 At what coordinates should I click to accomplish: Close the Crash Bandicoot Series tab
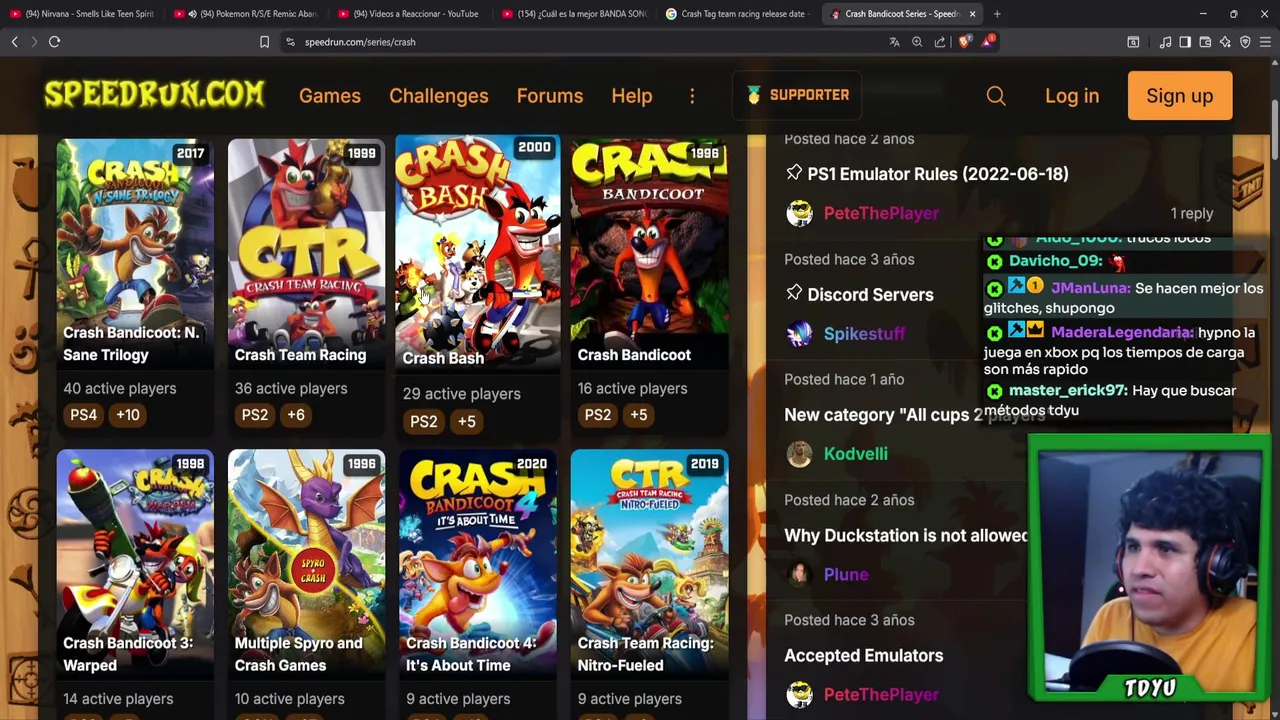972,14
